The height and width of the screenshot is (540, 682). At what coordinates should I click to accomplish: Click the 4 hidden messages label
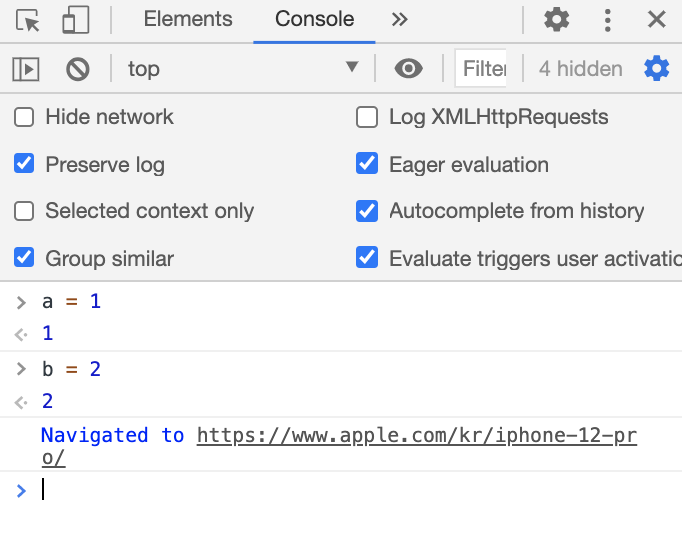(580, 69)
